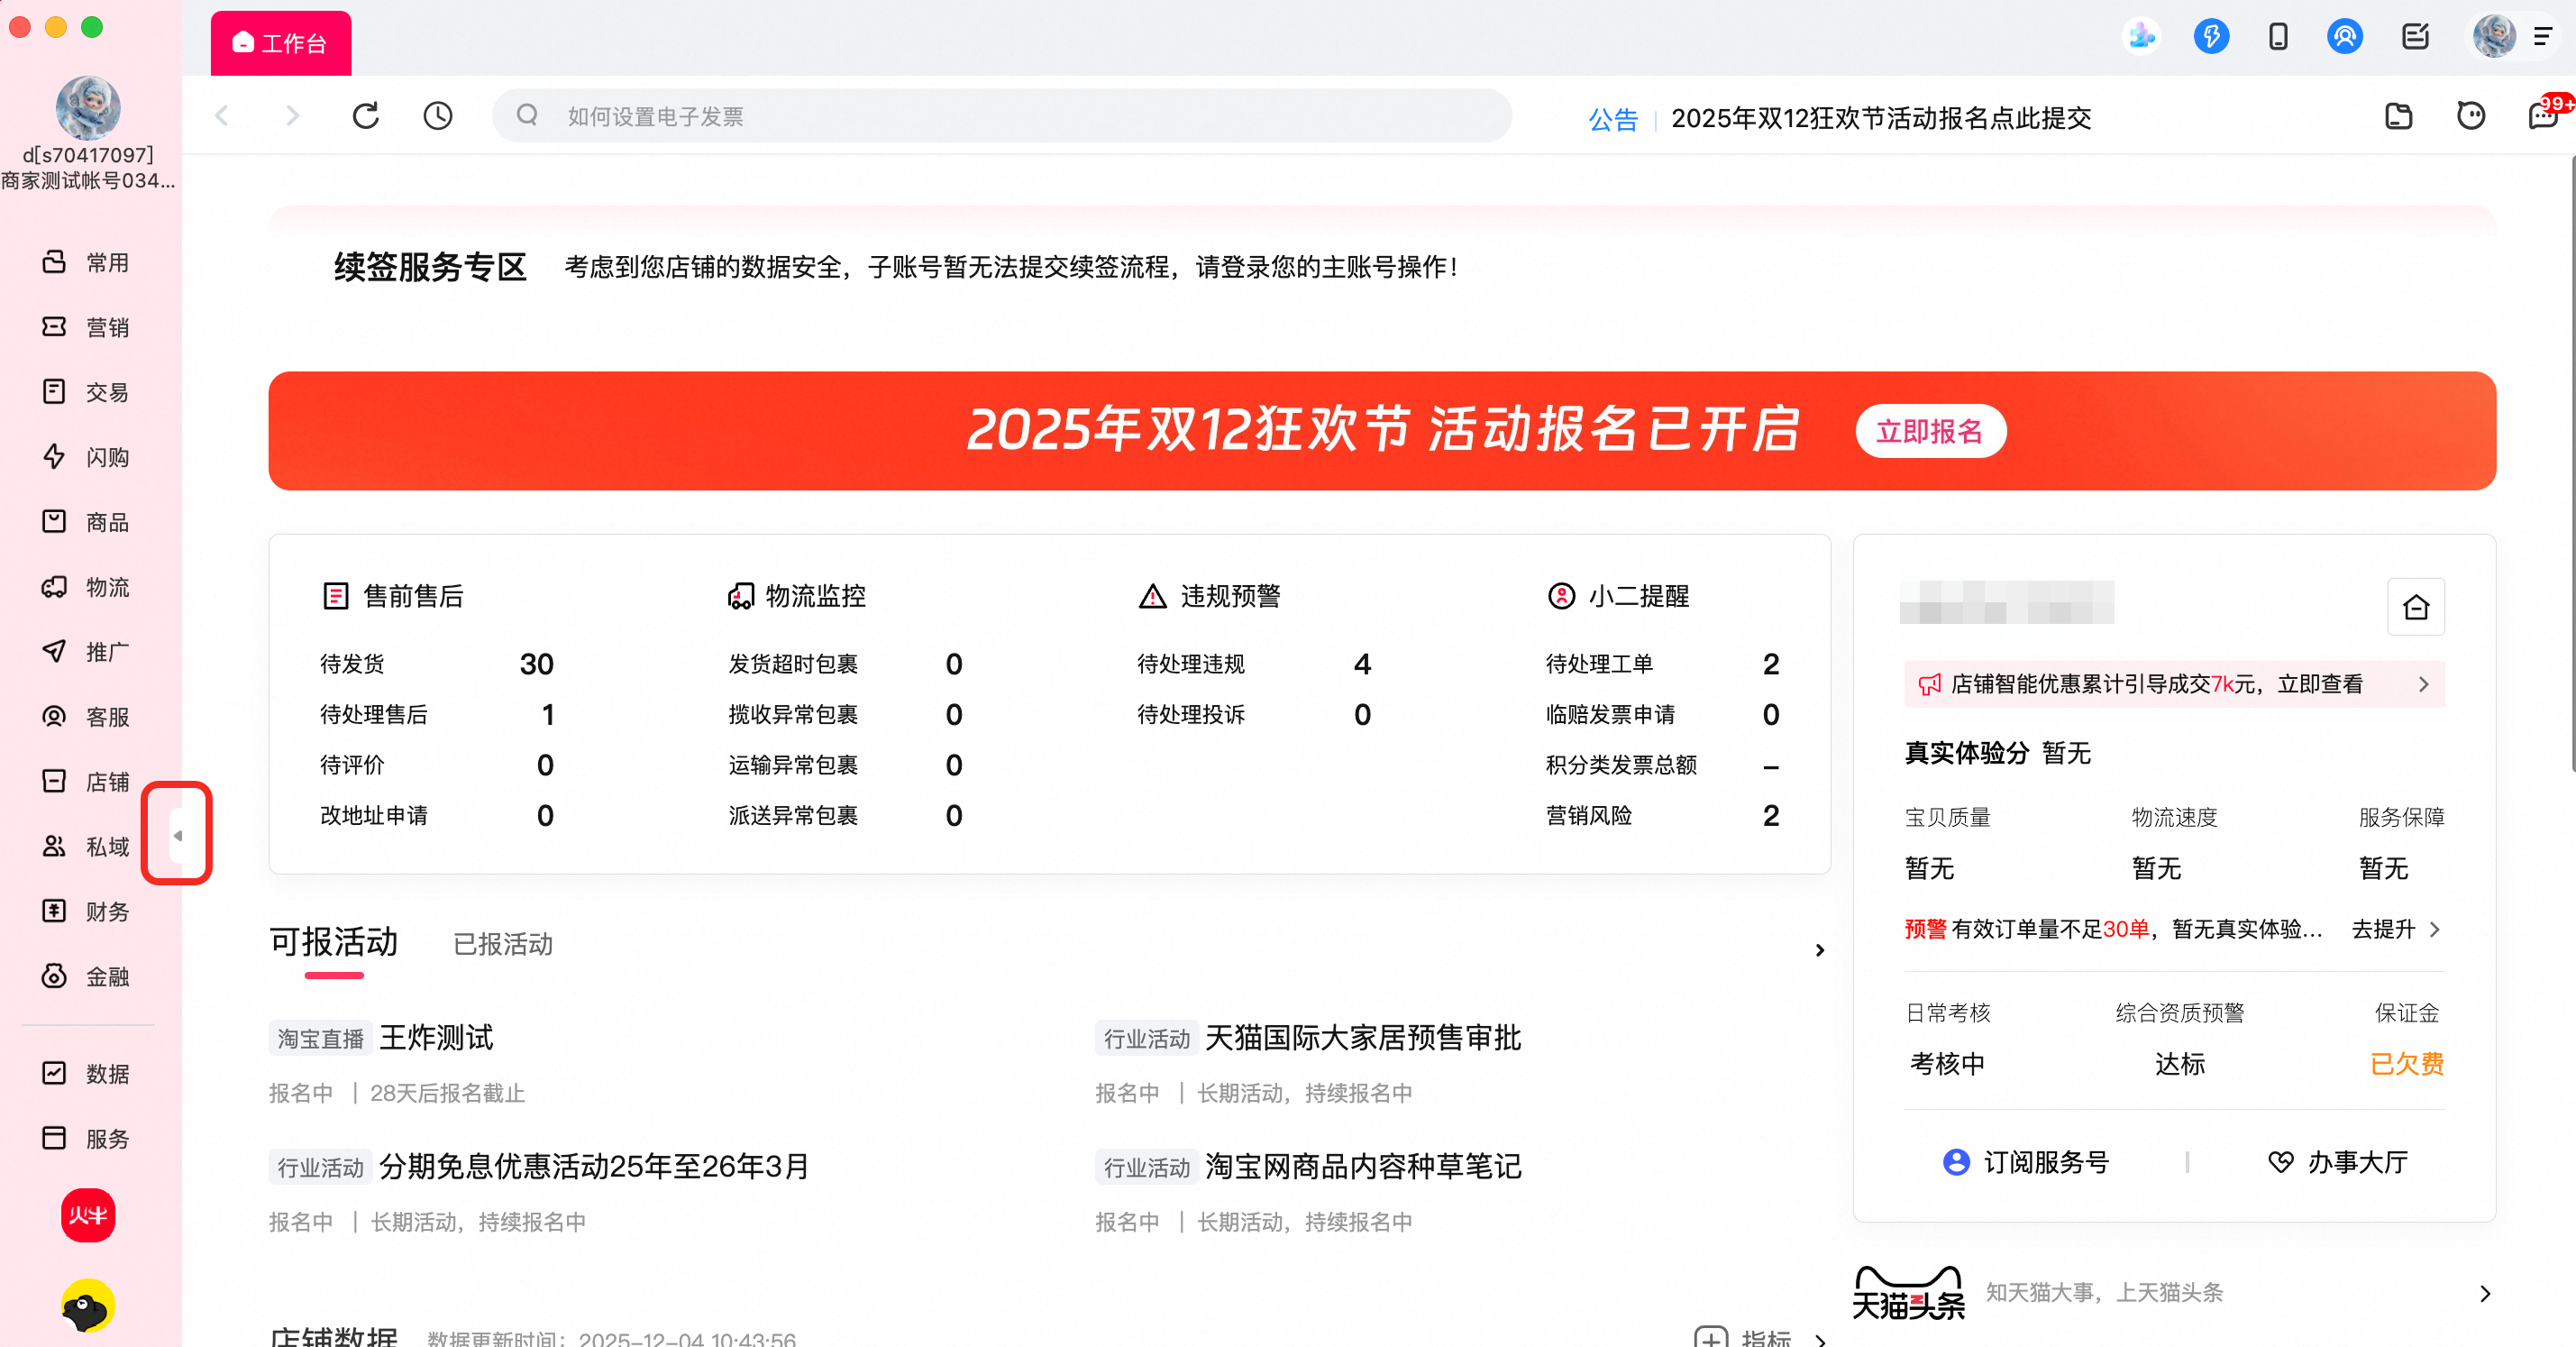Screen dimensions: 2576x1347
Task: Open the 推广 sidebar section
Action: pos(86,652)
